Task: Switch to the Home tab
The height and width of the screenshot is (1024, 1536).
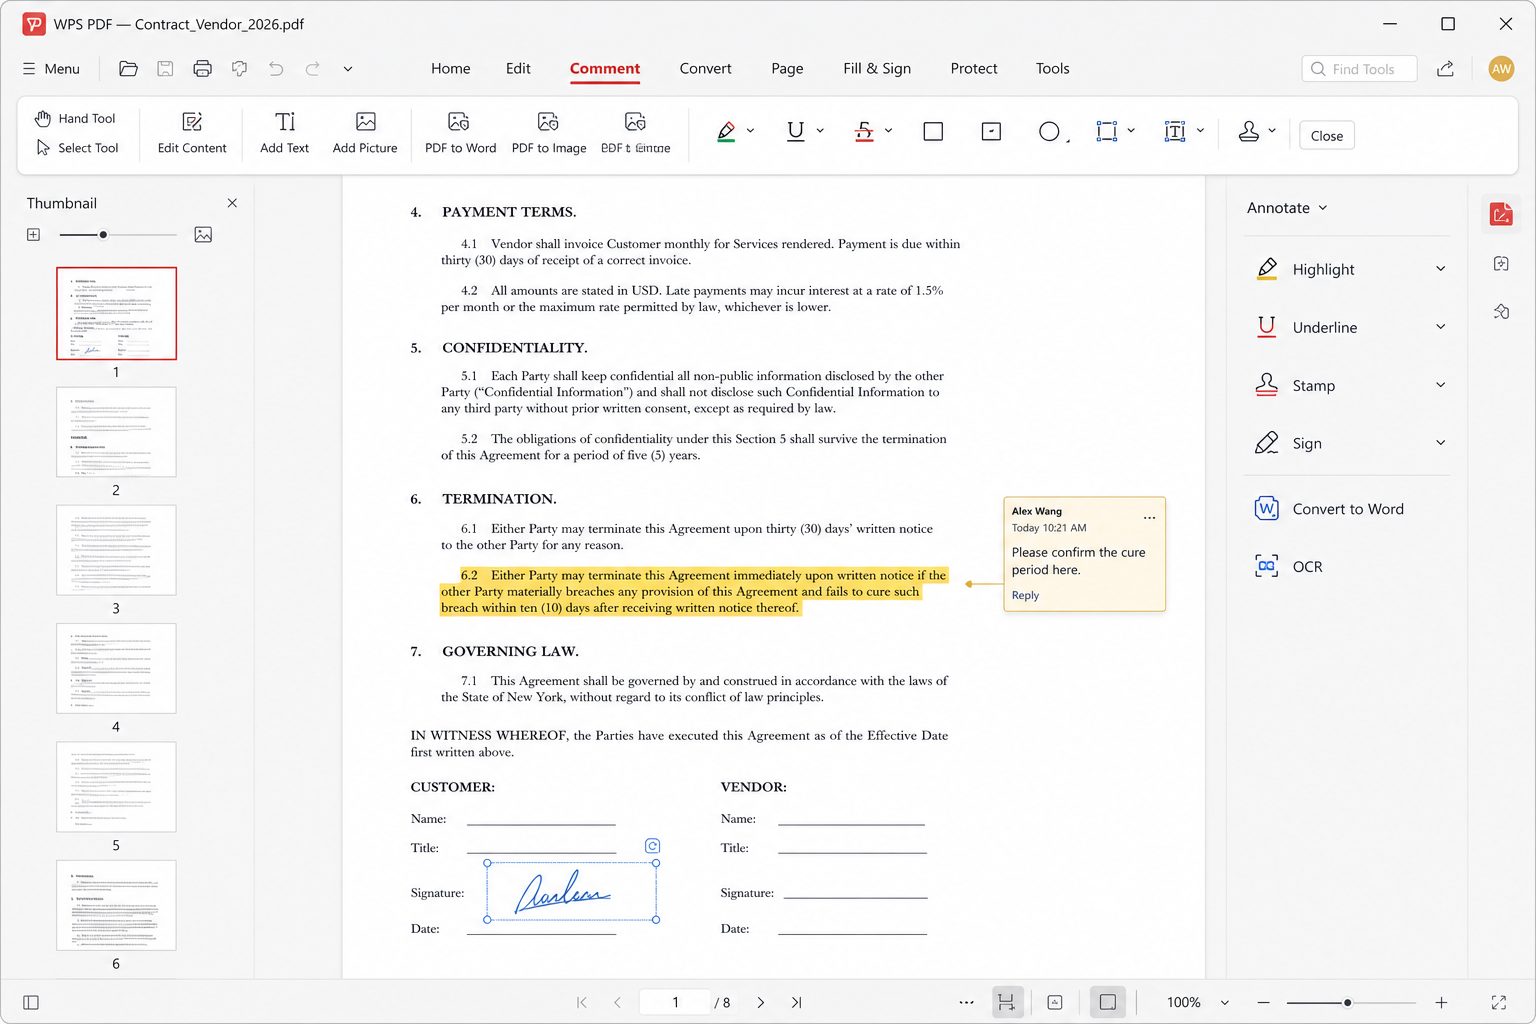Action: click(451, 68)
